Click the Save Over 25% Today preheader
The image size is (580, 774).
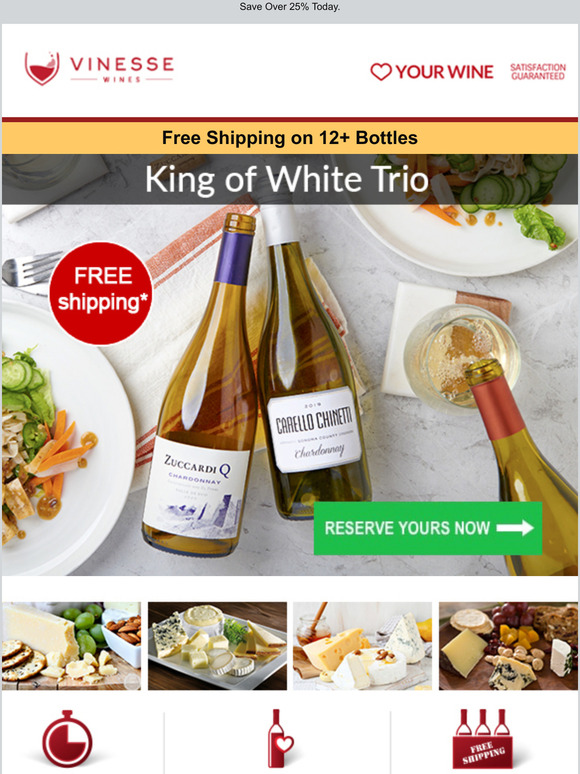point(290,7)
